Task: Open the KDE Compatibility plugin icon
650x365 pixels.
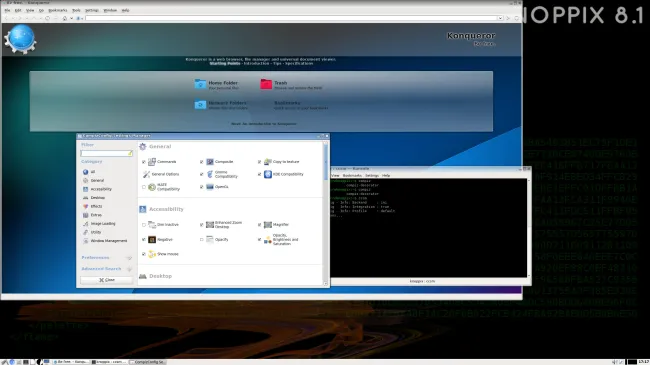Action: pos(268,174)
